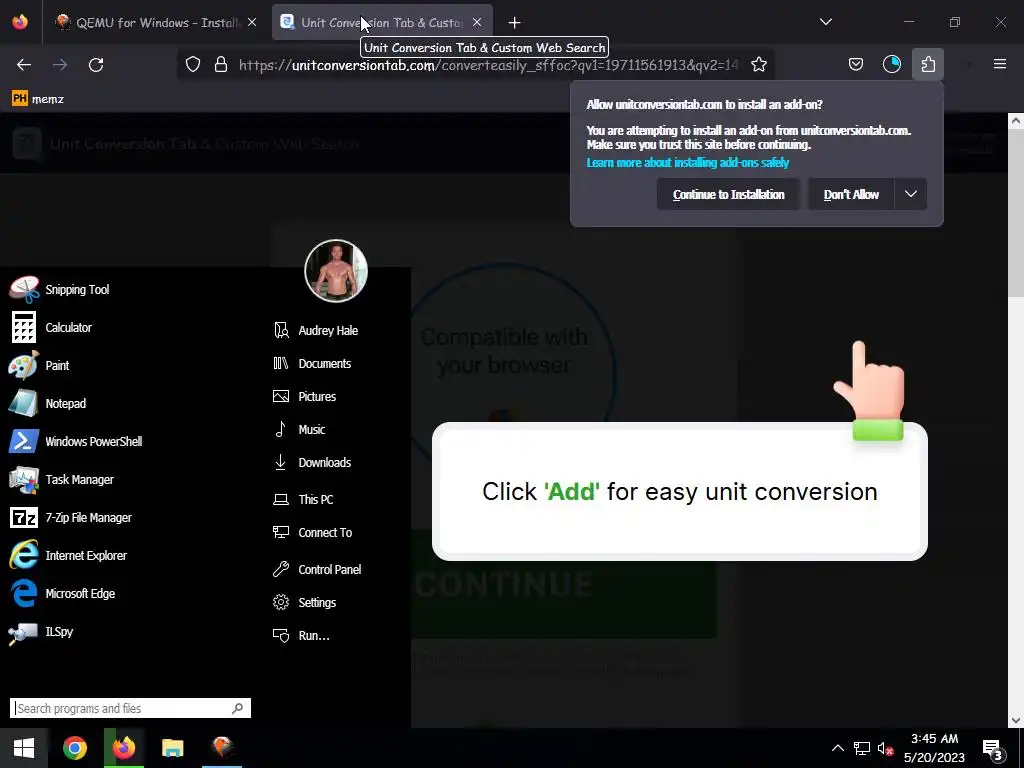Open the Firefox hamburger application menu
Image resolution: width=1024 pixels, height=768 pixels.
(x=1000, y=65)
